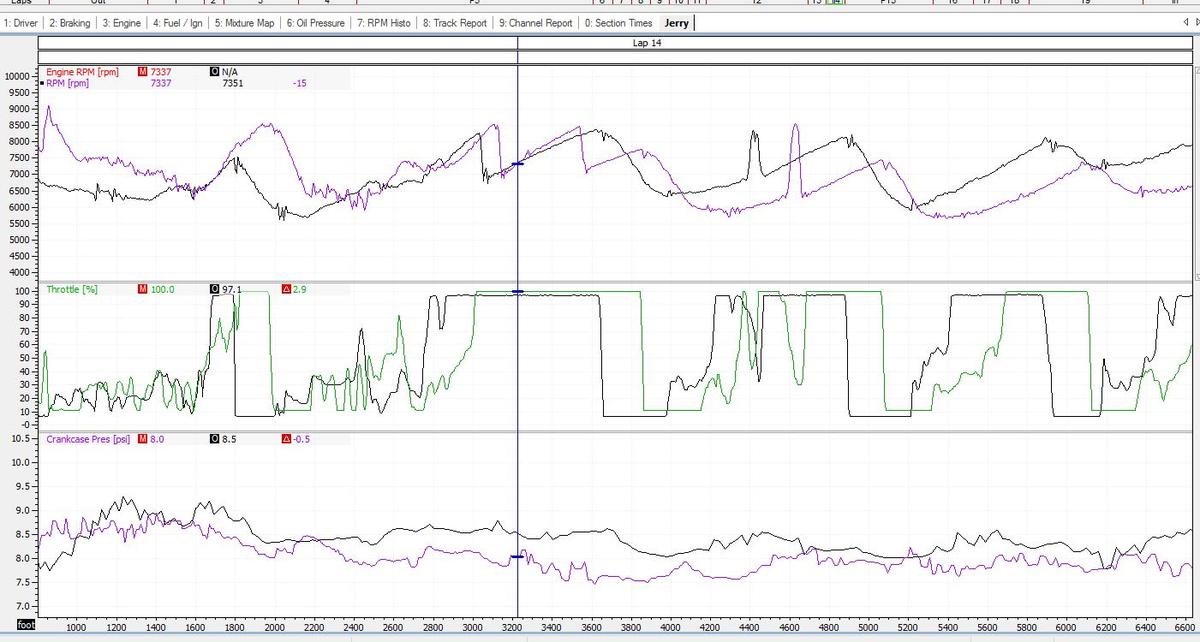Open the 8: Track Report tab
This screenshot has height=642, width=1200.
[x=455, y=23]
